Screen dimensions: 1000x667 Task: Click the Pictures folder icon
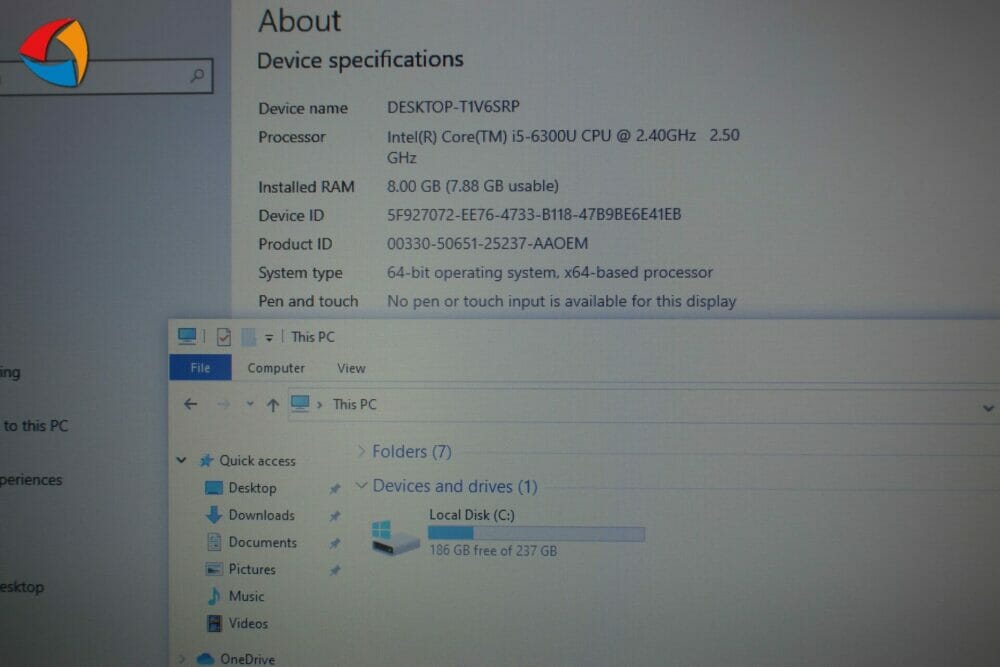coord(214,569)
